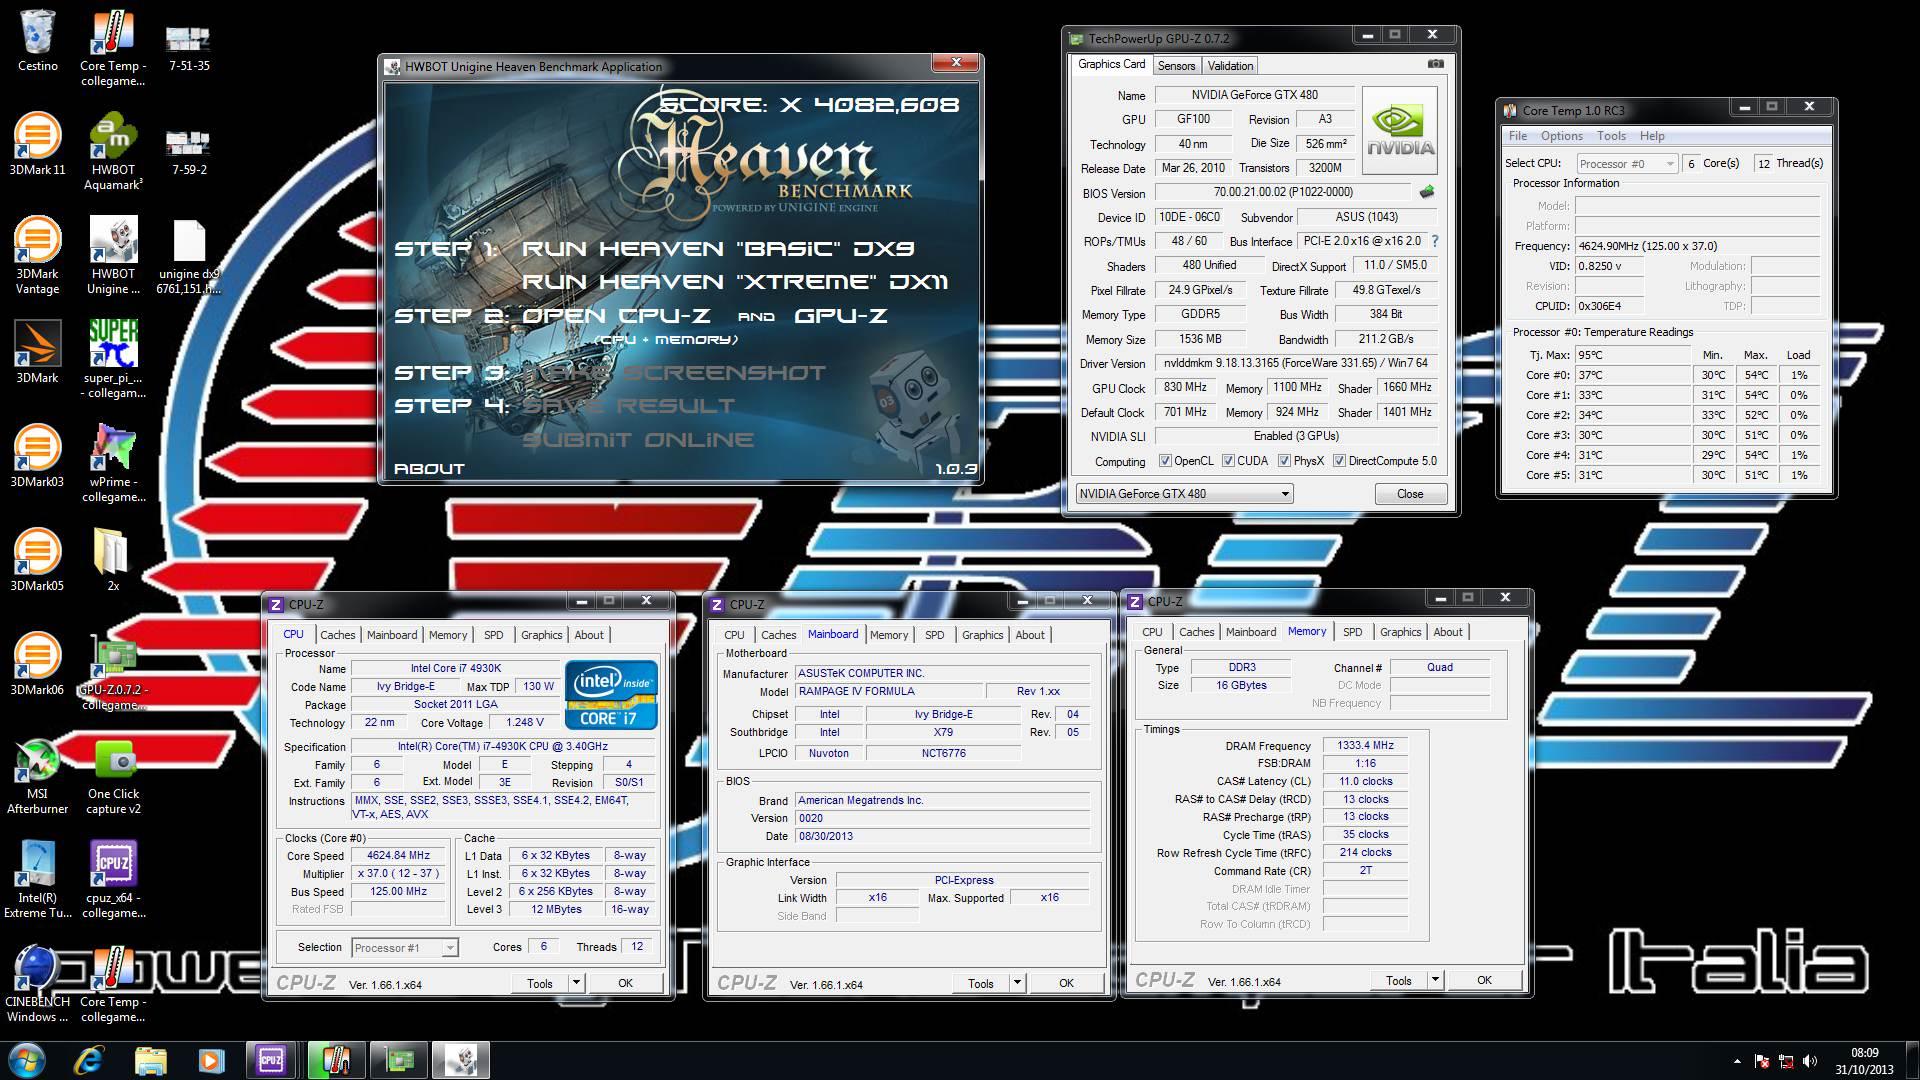Toggle PhysX checkbox in GPU-Z
This screenshot has height=1080, width=1920.
pos(1284,461)
